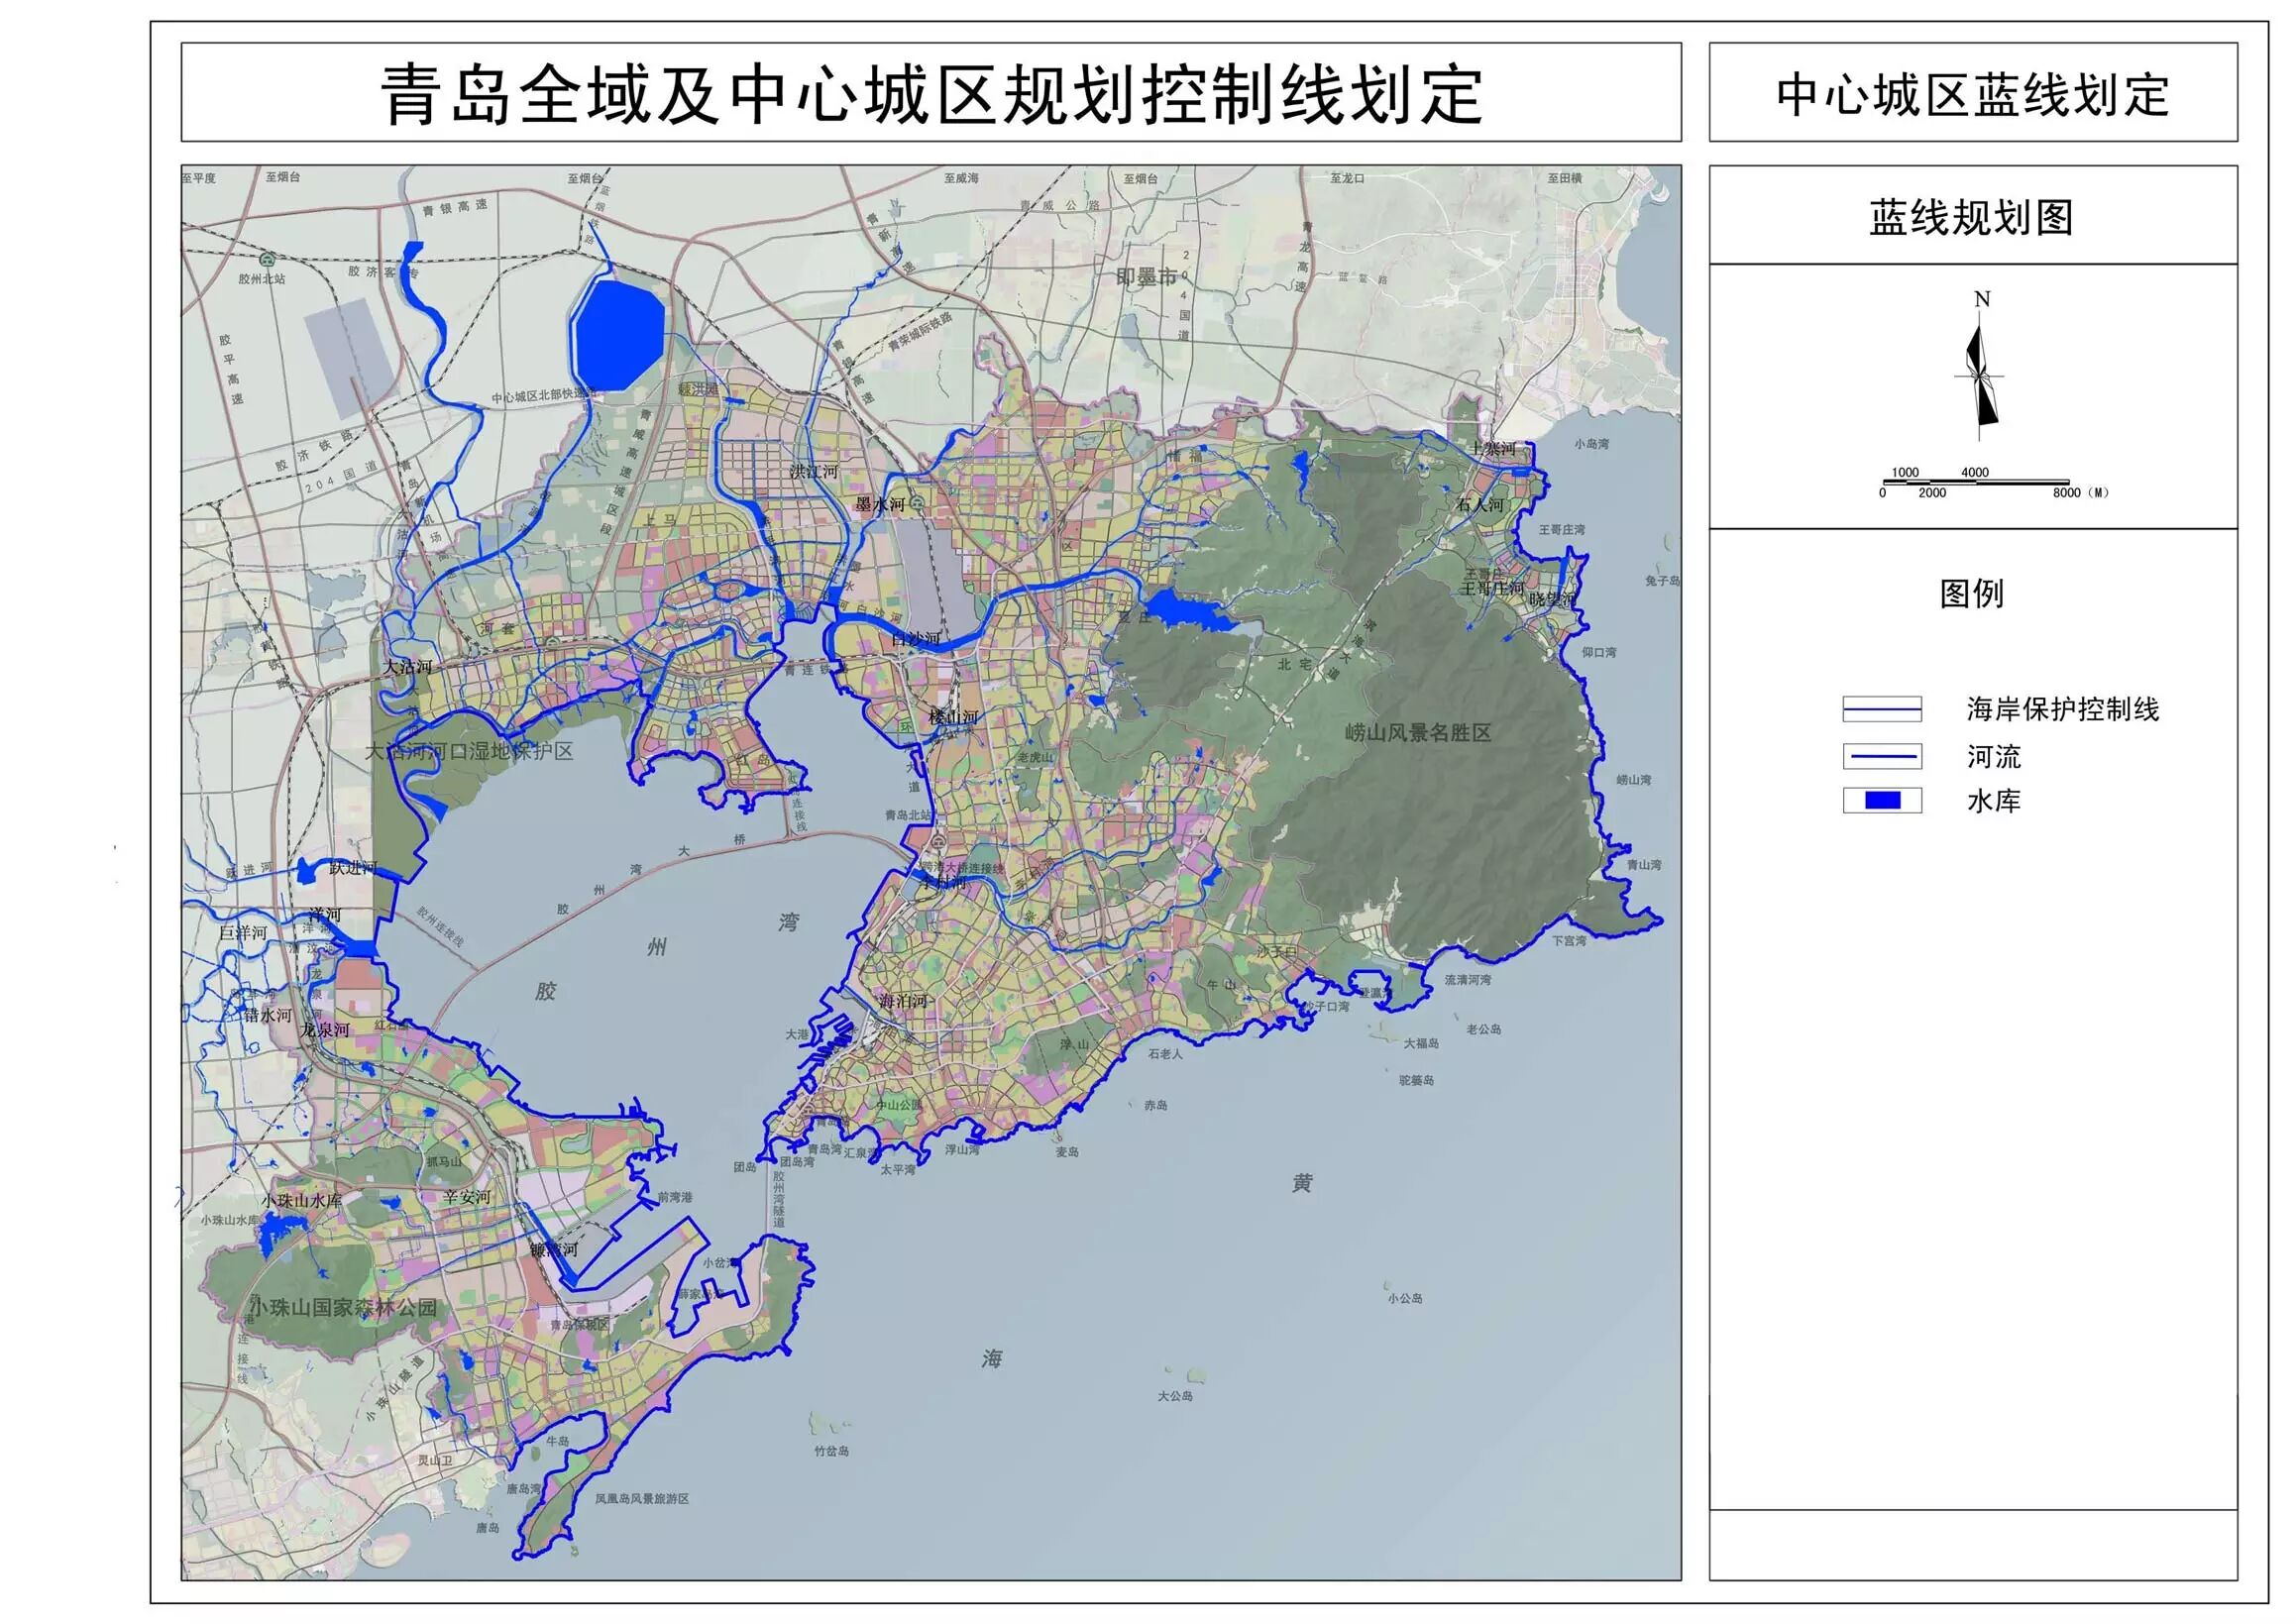This screenshot has width=2296, height=1624.
Task: Click the scale bar under the north arrow
Action: coord(1975,483)
